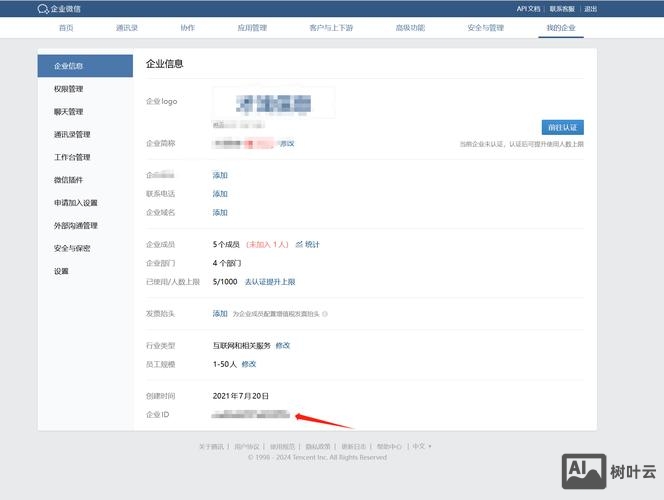Click 去认证提升上限 link

[x=270, y=282]
